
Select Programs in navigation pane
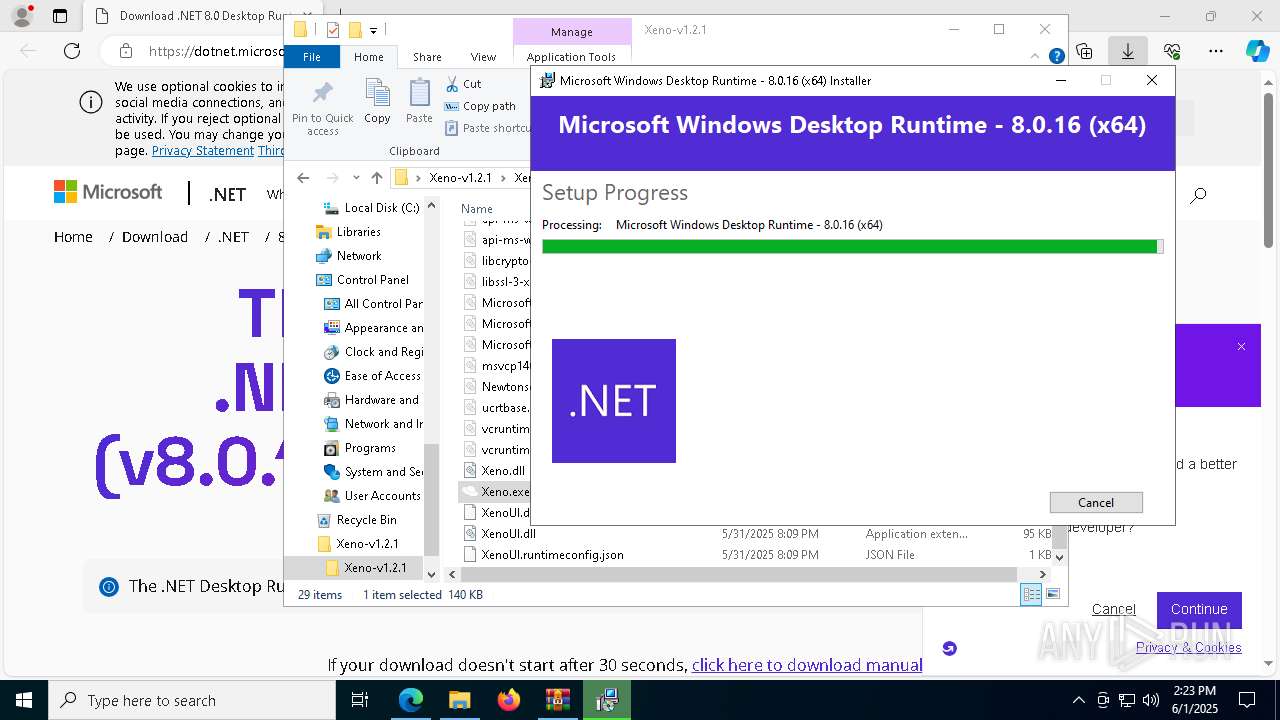(361, 448)
